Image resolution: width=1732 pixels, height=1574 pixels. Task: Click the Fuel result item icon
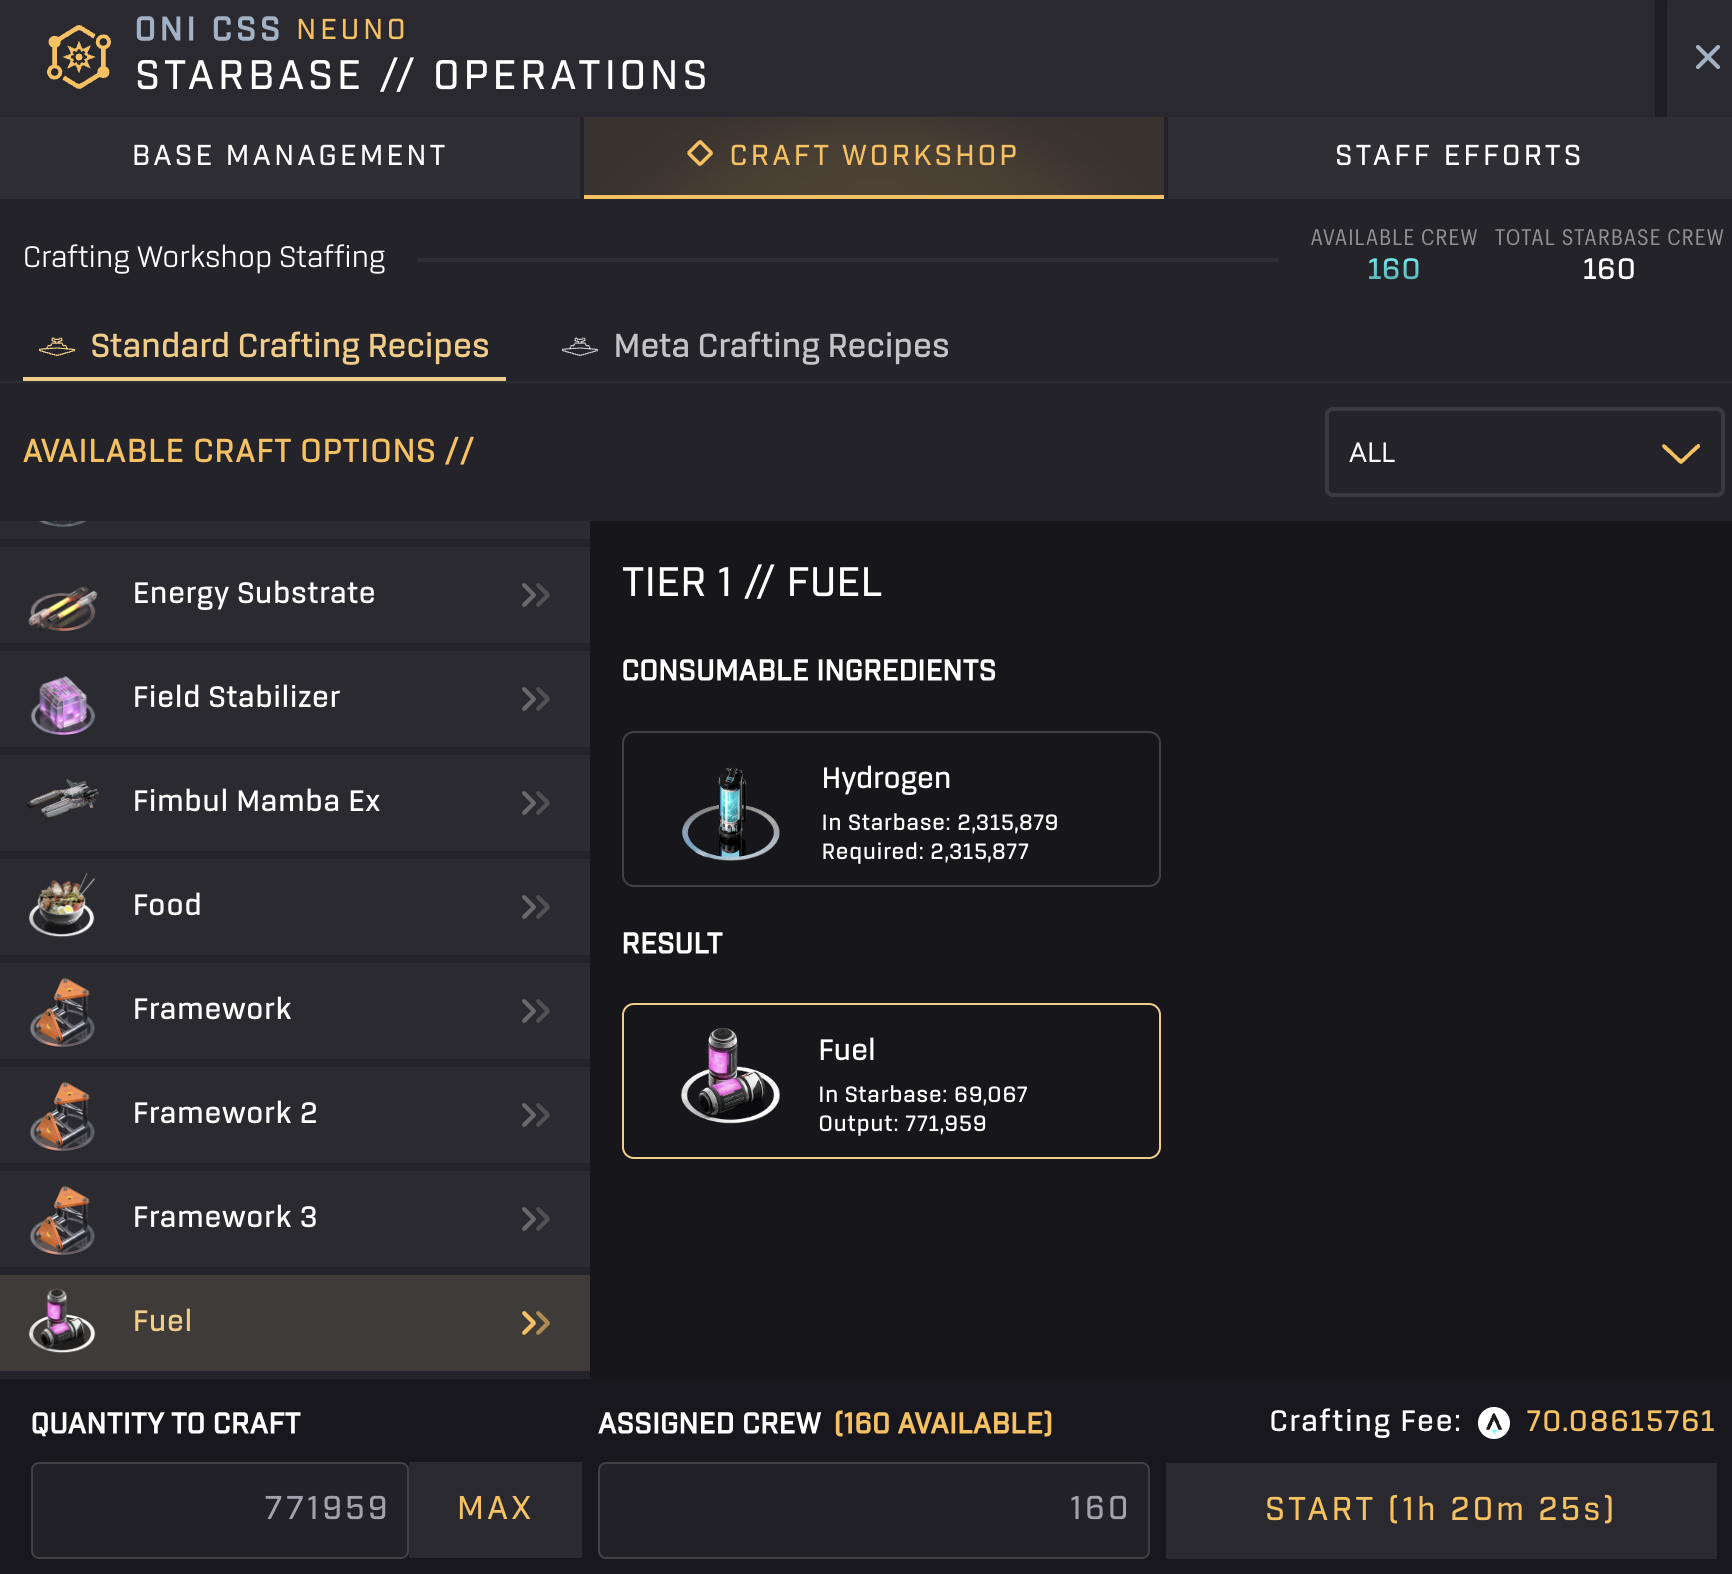[x=730, y=1076]
